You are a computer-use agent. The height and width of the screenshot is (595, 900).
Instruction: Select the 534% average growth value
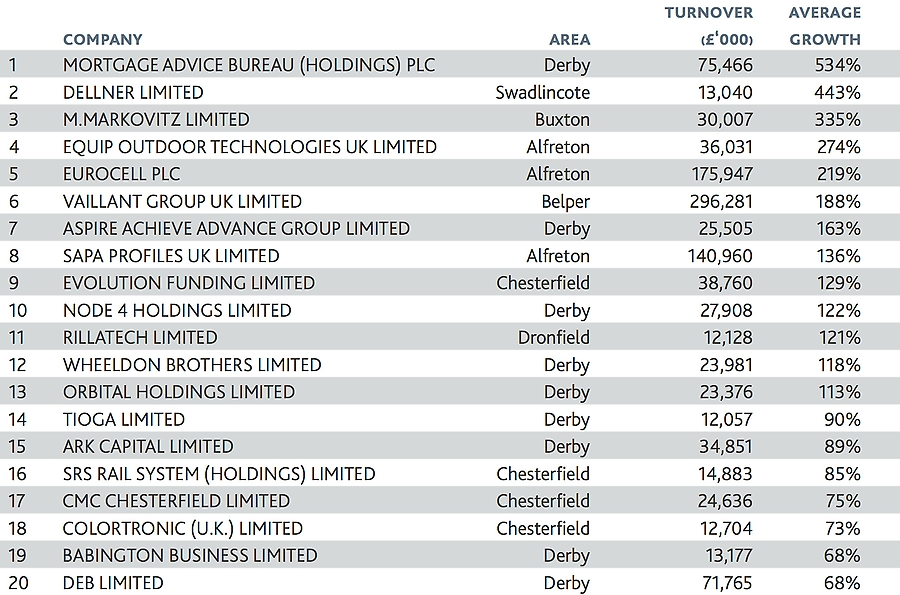838,65
